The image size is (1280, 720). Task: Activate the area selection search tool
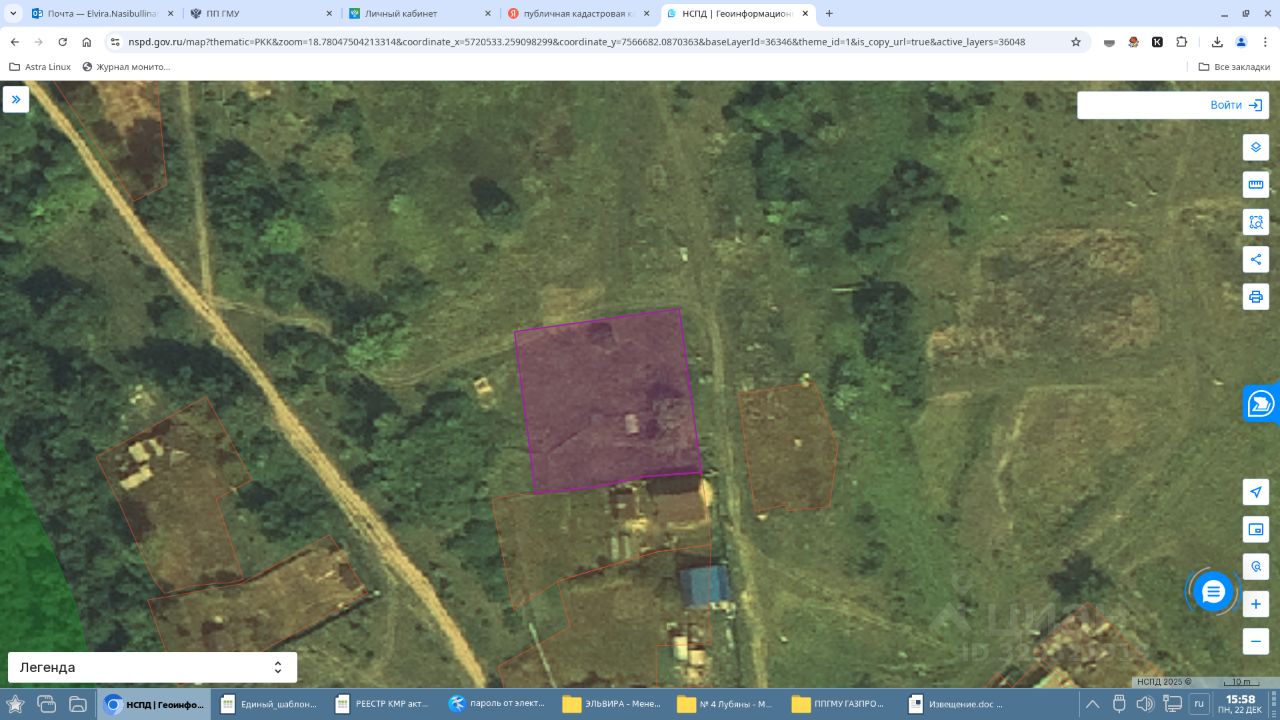(1256, 222)
